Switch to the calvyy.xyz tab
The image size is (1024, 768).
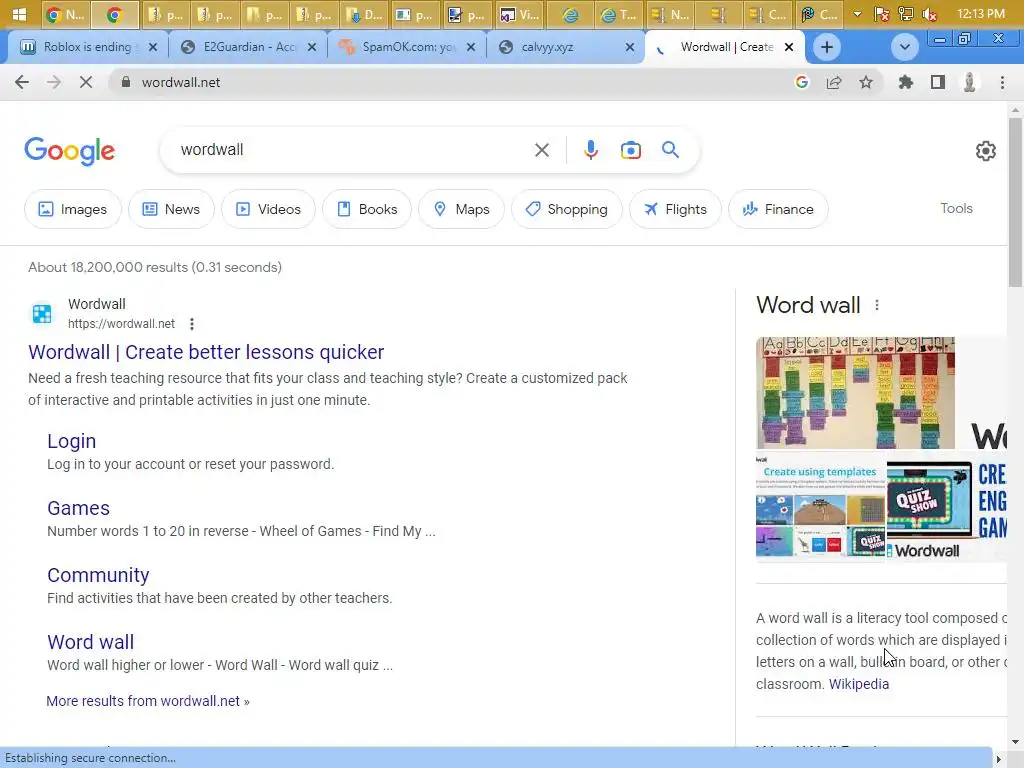pyautogui.click(x=567, y=47)
